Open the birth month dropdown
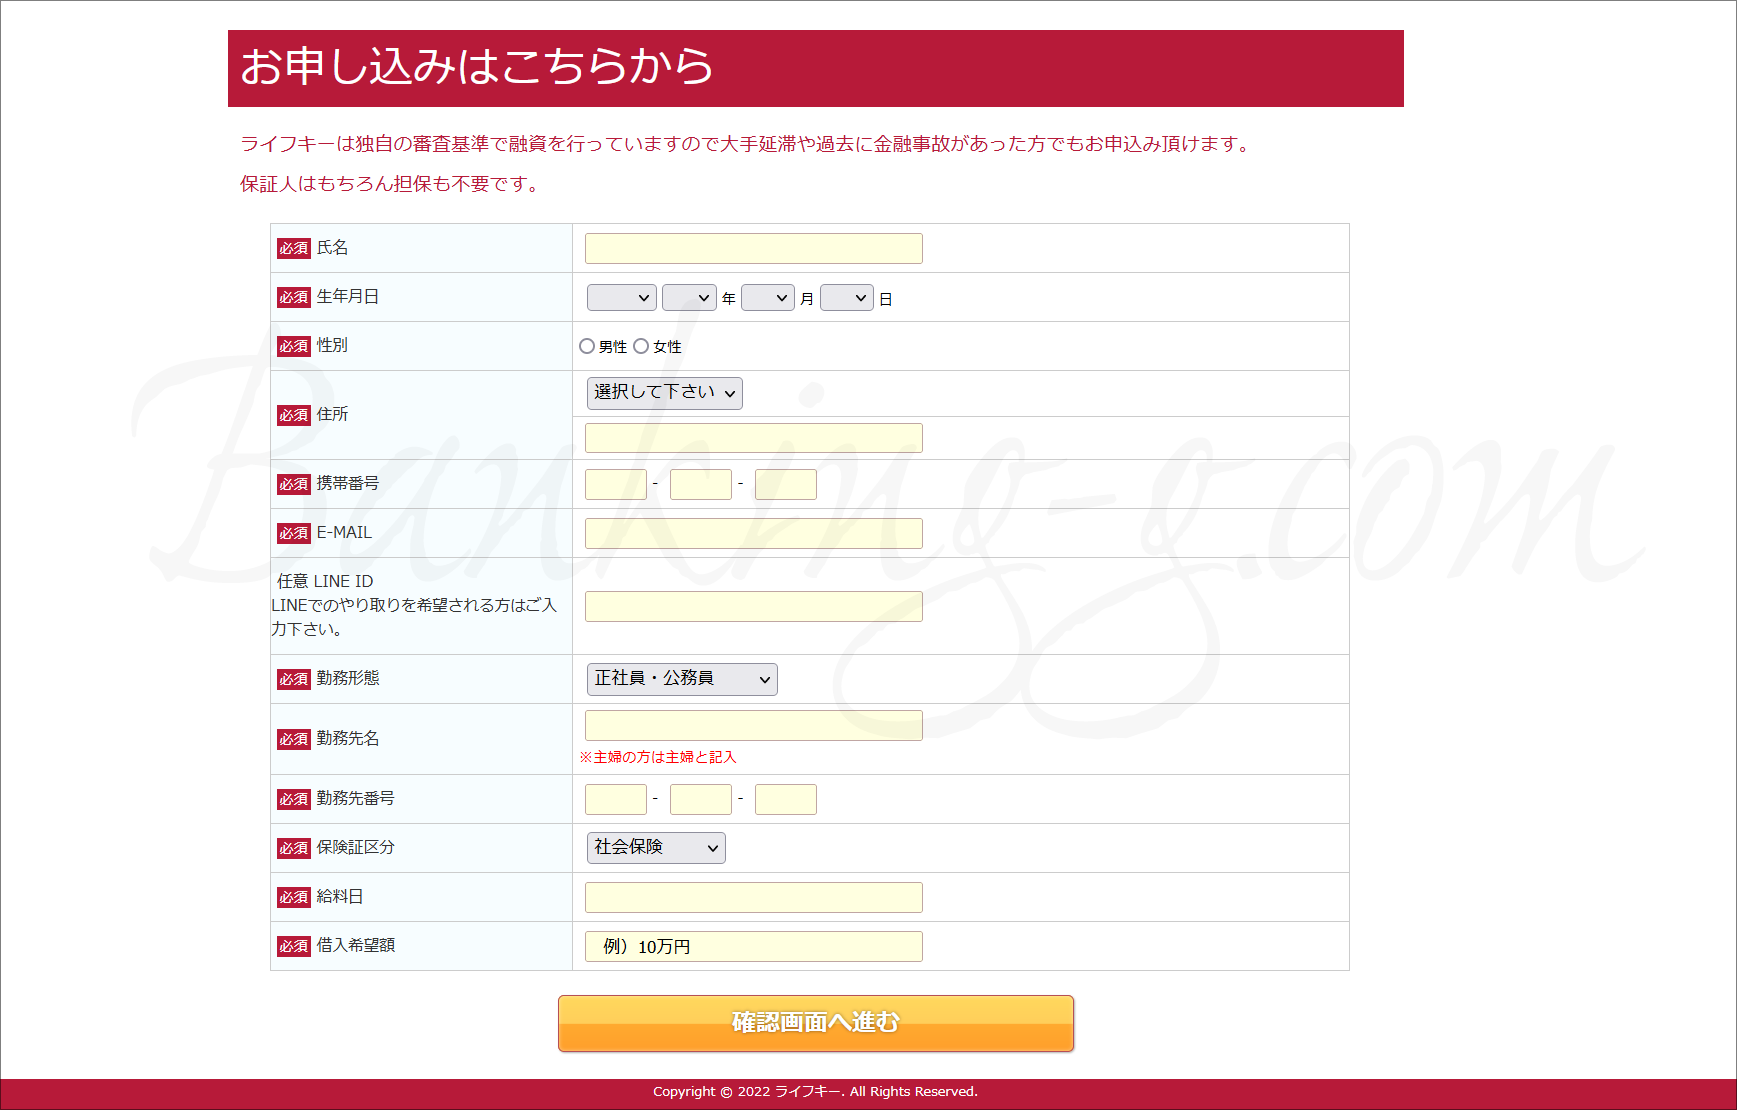Viewport: 1737px width, 1110px height. [x=767, y=298]
